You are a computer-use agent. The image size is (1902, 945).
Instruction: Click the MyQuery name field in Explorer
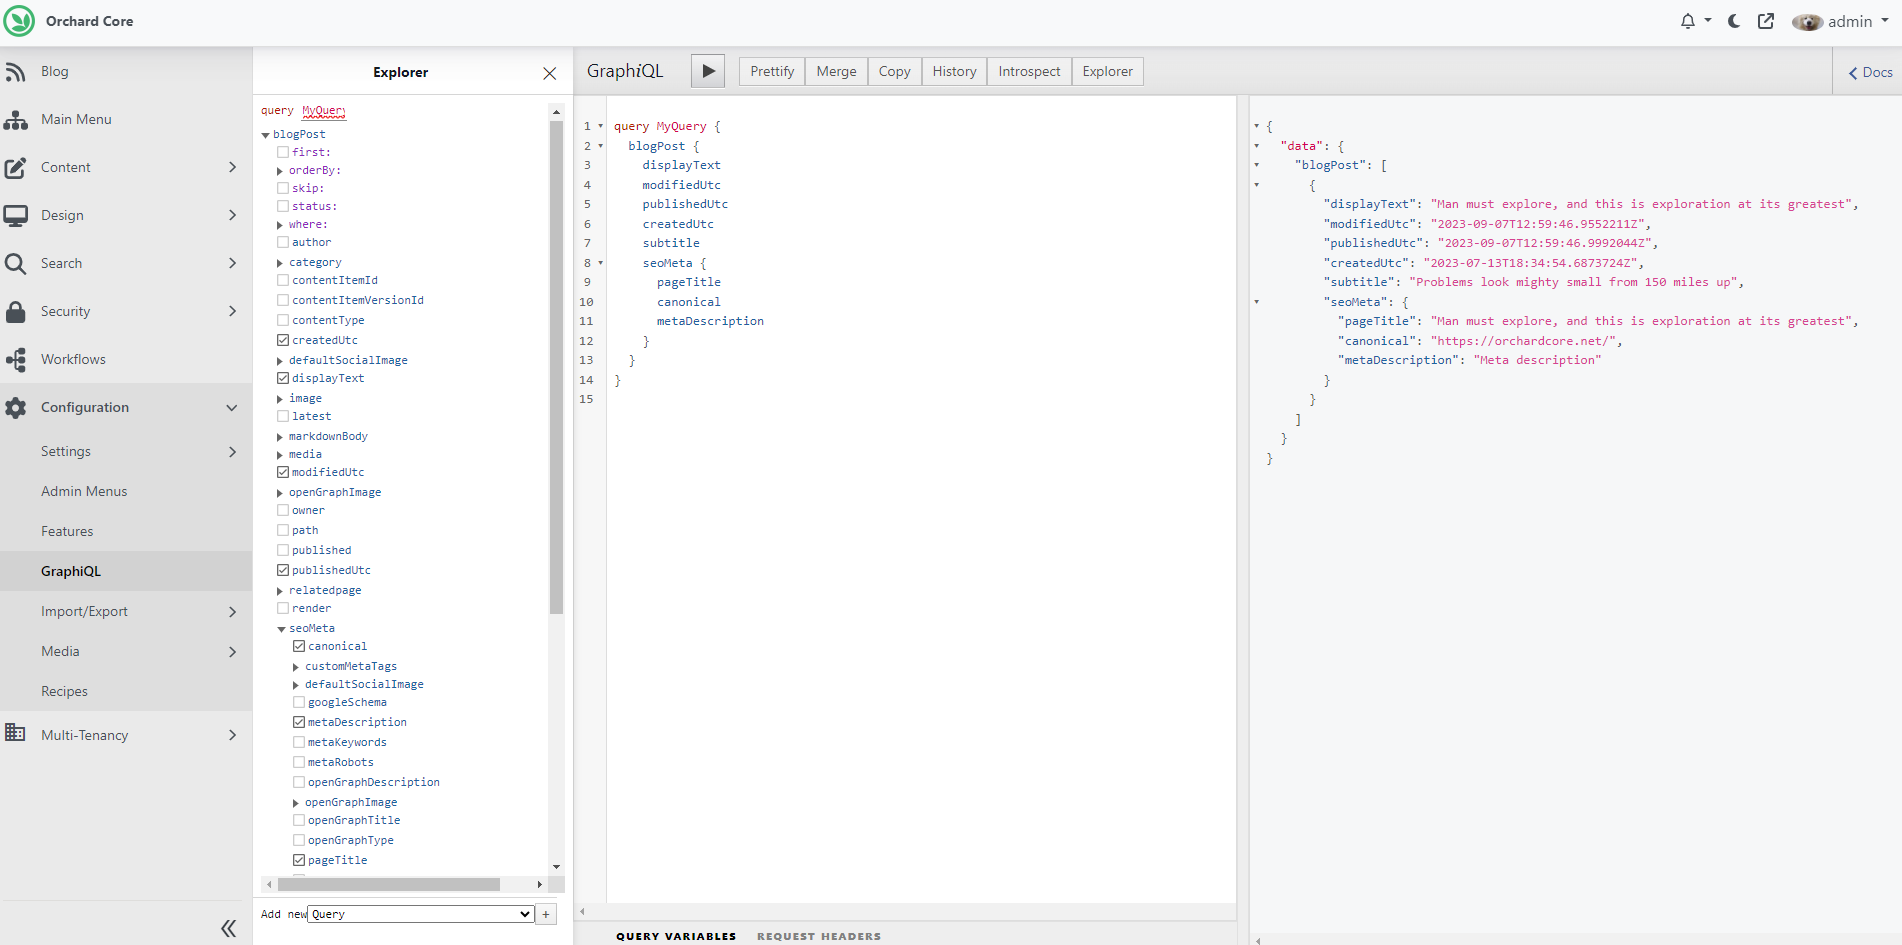[x=323, y=111]
